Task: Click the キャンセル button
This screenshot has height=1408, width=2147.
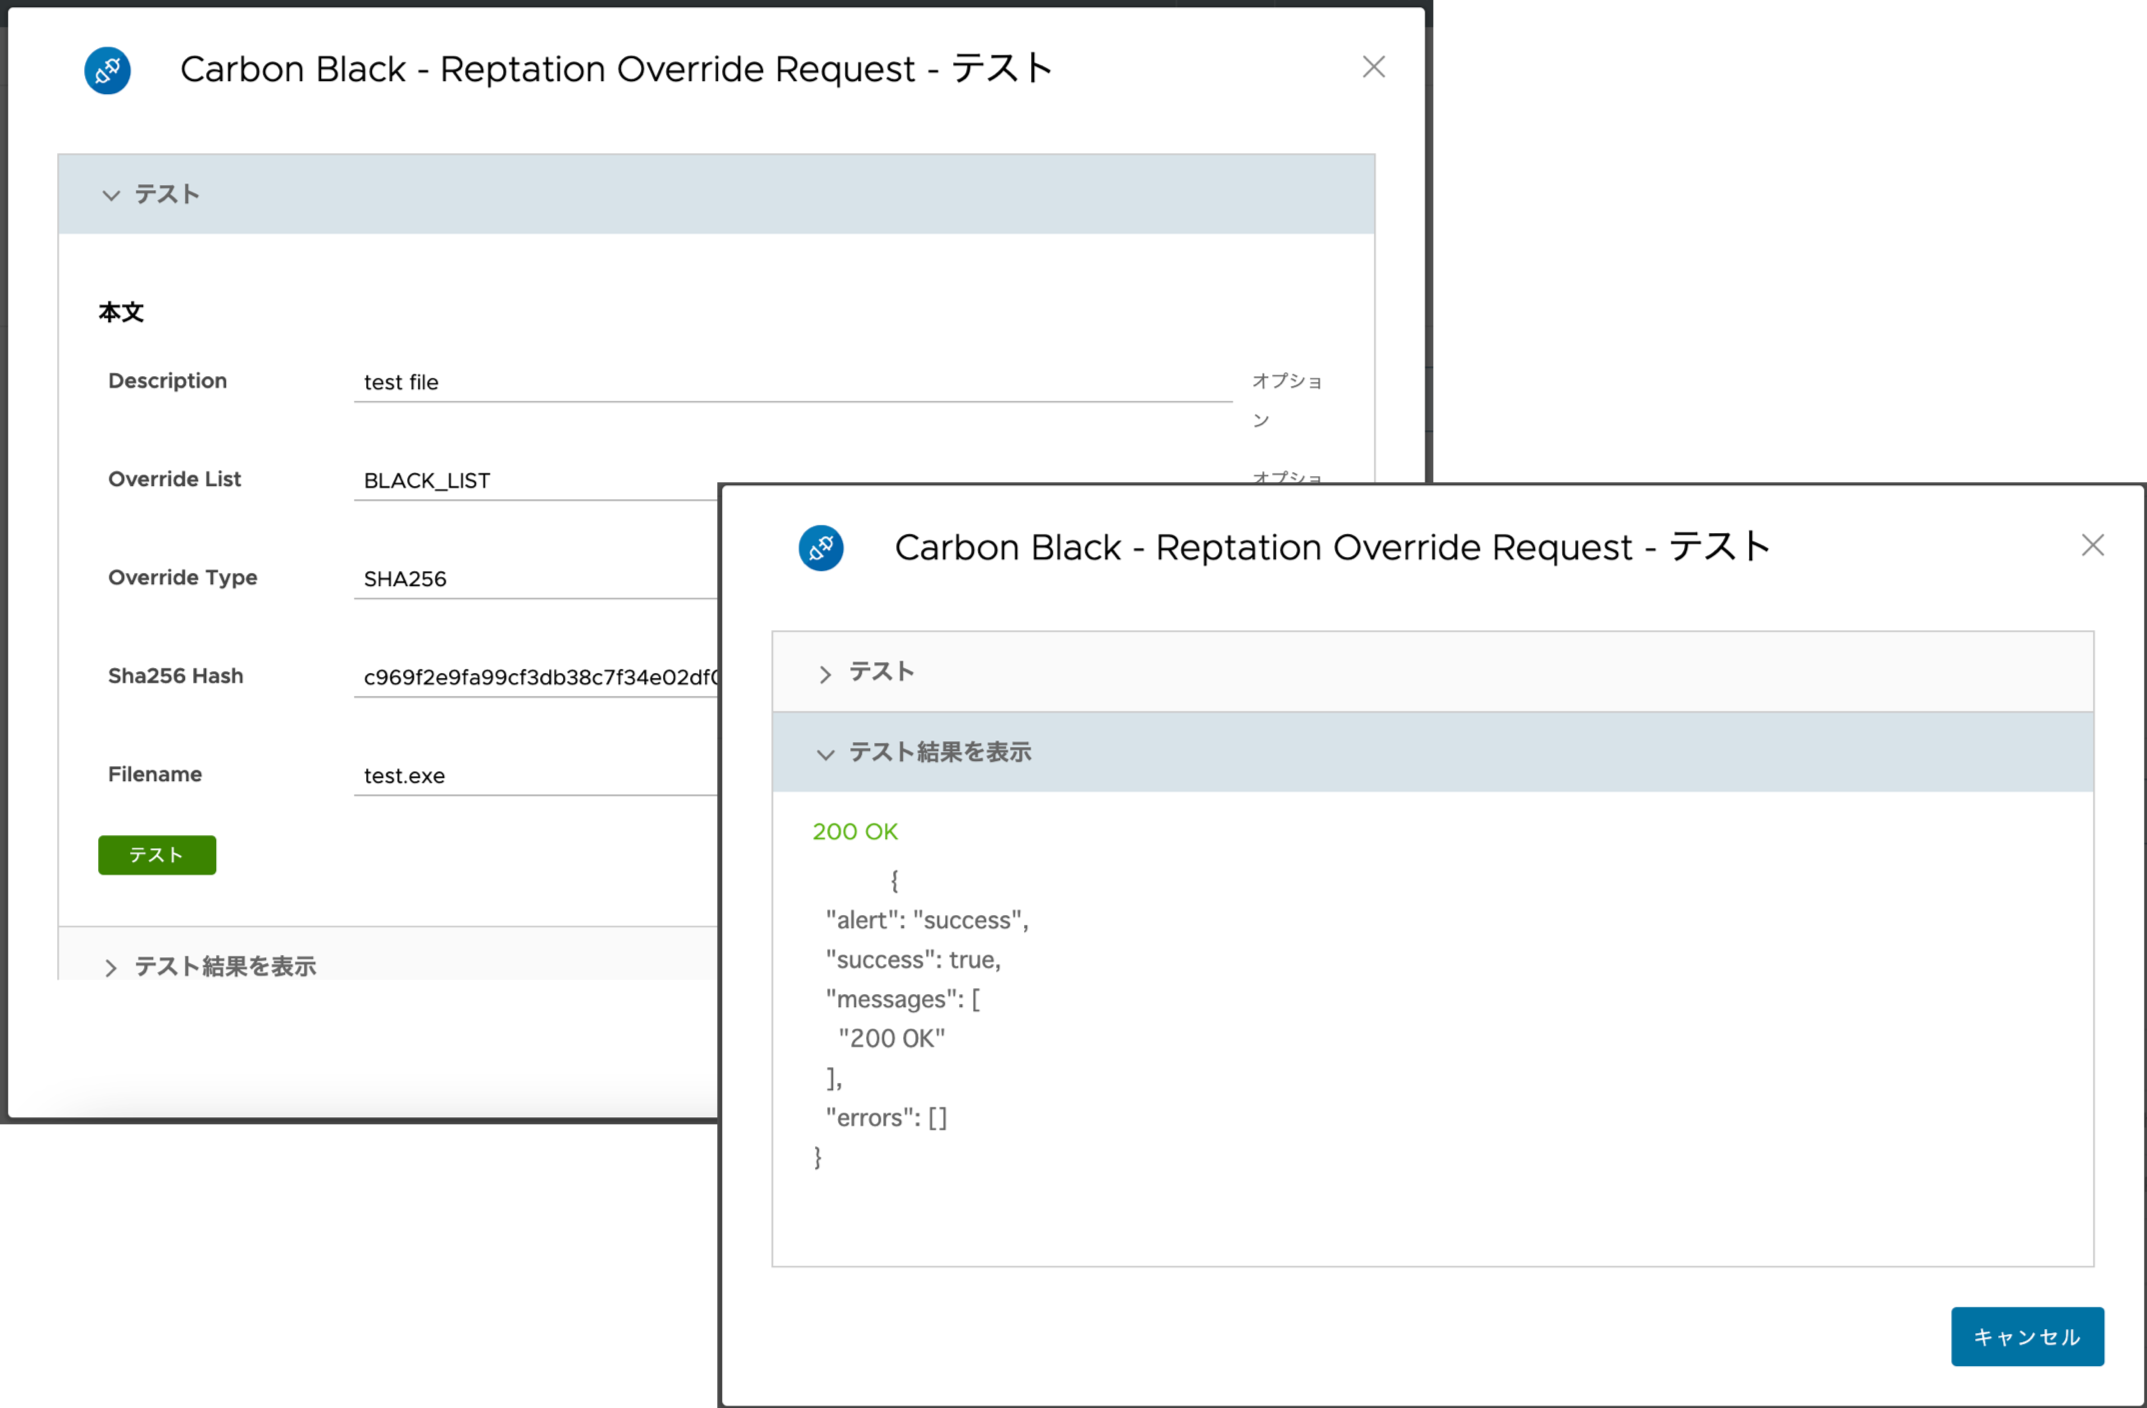Action: (2027, 1336)
